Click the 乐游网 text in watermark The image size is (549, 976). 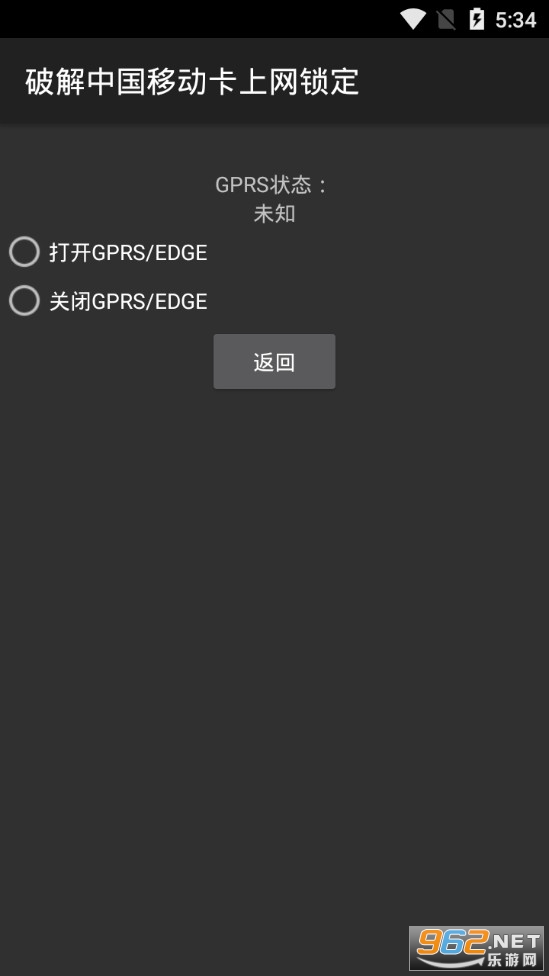pos(512,959)
